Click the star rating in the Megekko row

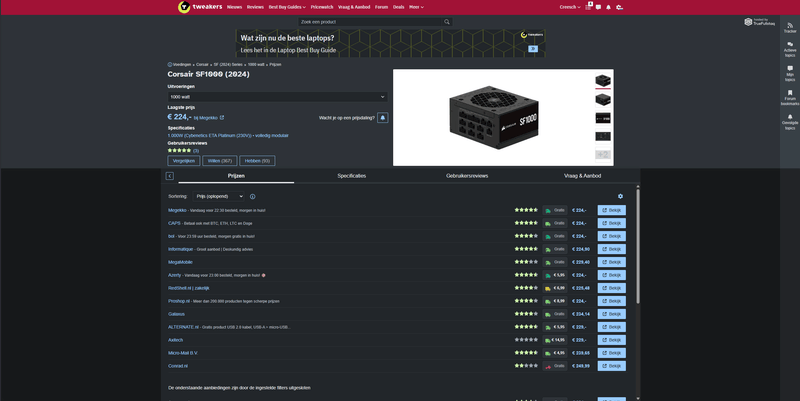(x=526, y=210)
